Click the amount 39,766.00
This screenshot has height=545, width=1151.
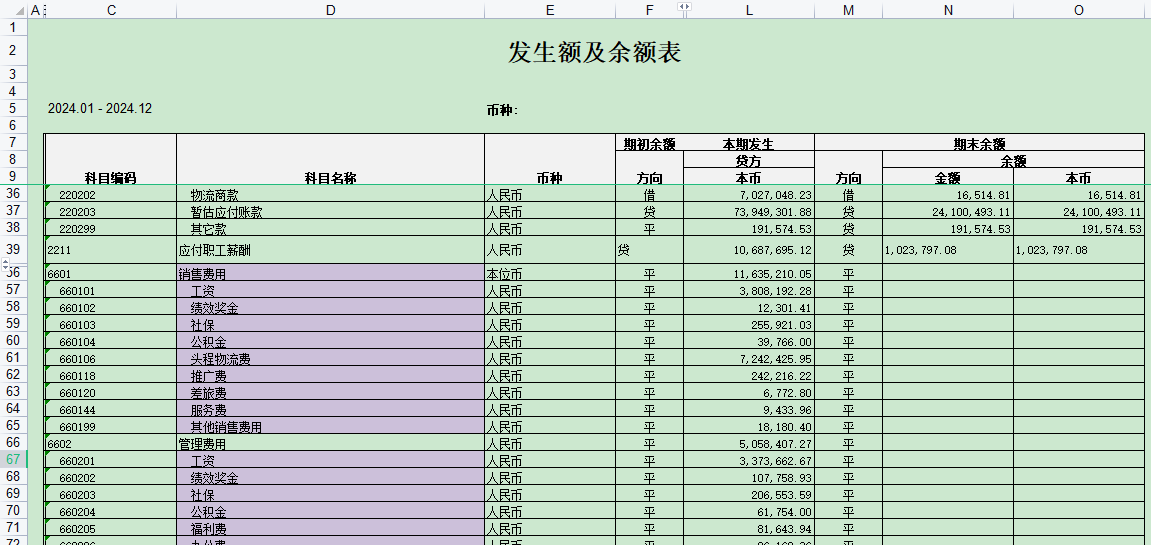tap(787, 342)
